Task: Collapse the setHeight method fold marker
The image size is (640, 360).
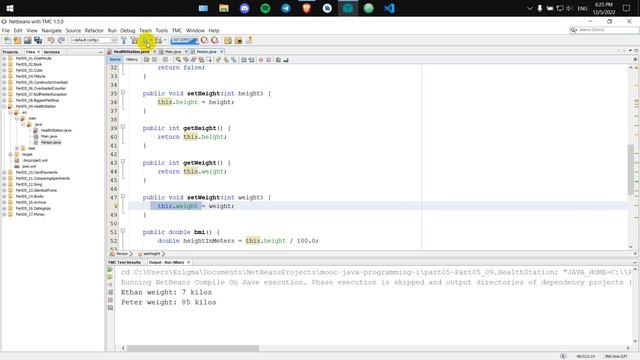Action: [x=123, y=93]
